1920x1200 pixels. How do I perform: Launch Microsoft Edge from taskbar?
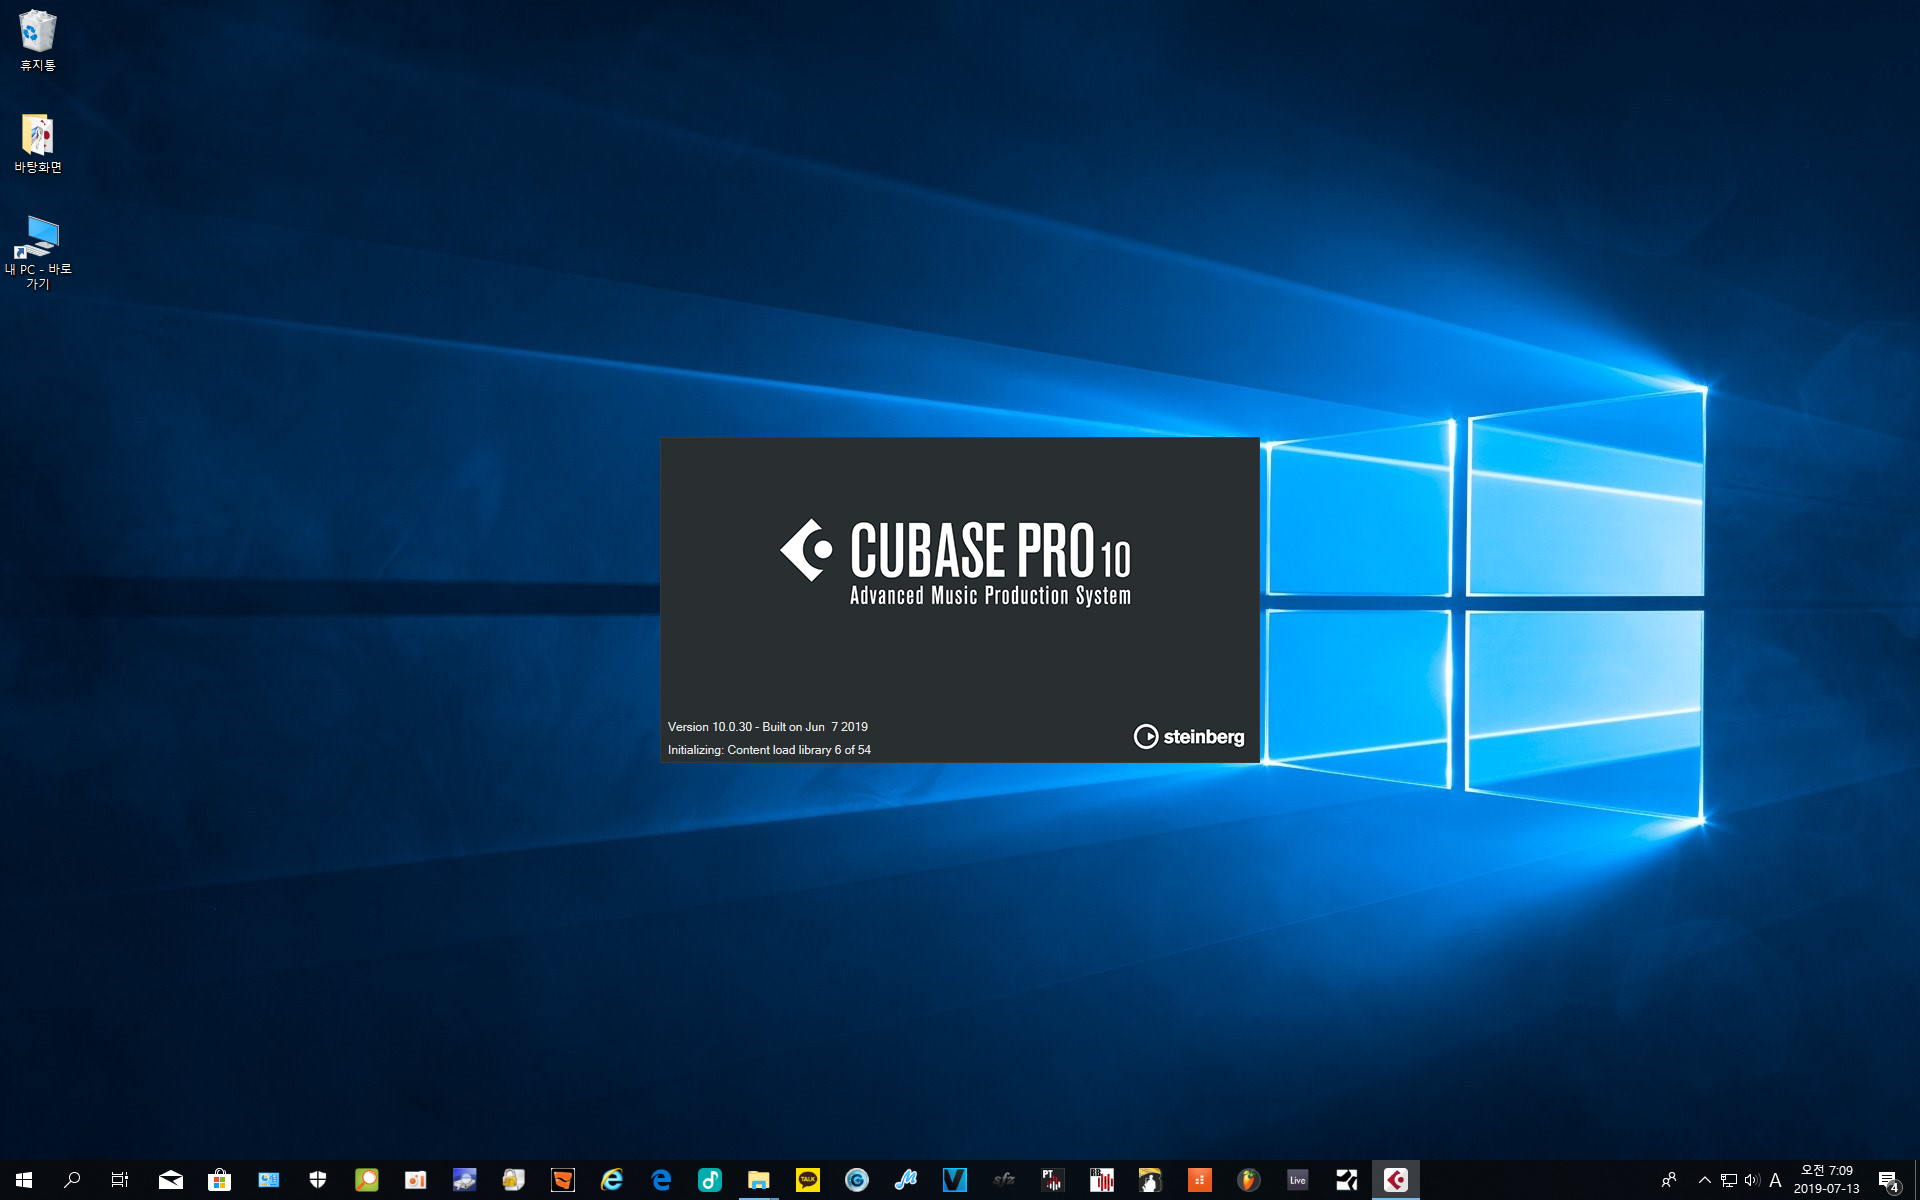[x=661, y=1180]
